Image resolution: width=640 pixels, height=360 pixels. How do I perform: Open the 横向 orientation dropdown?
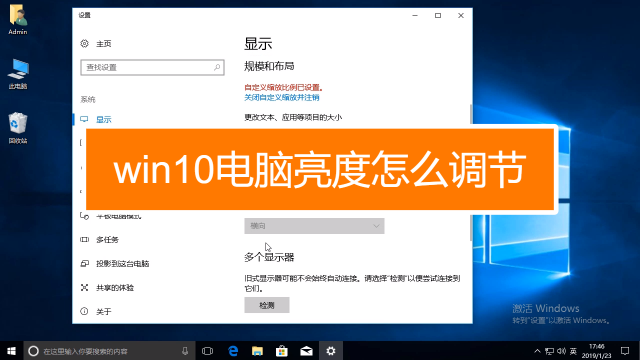pos(314,226)
